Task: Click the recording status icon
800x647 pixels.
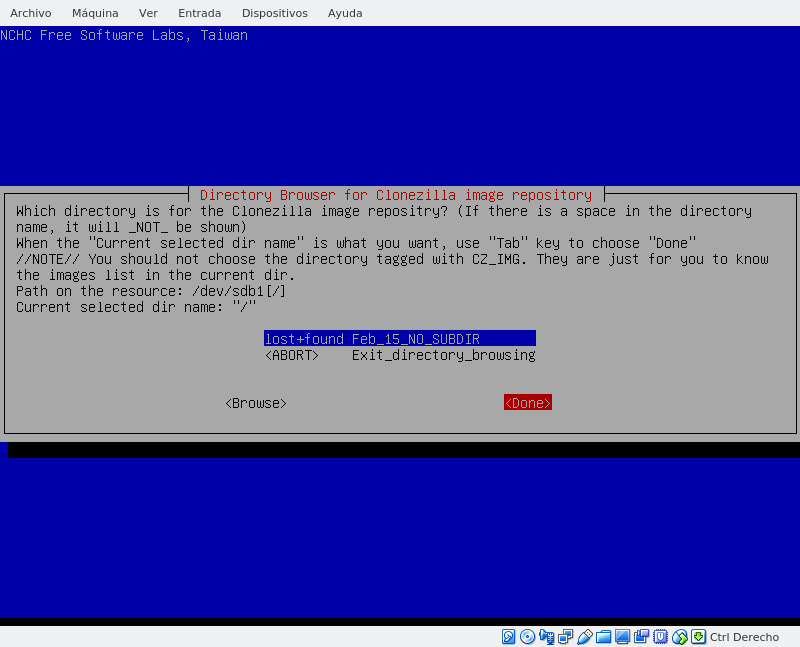Action: [641, 637]
